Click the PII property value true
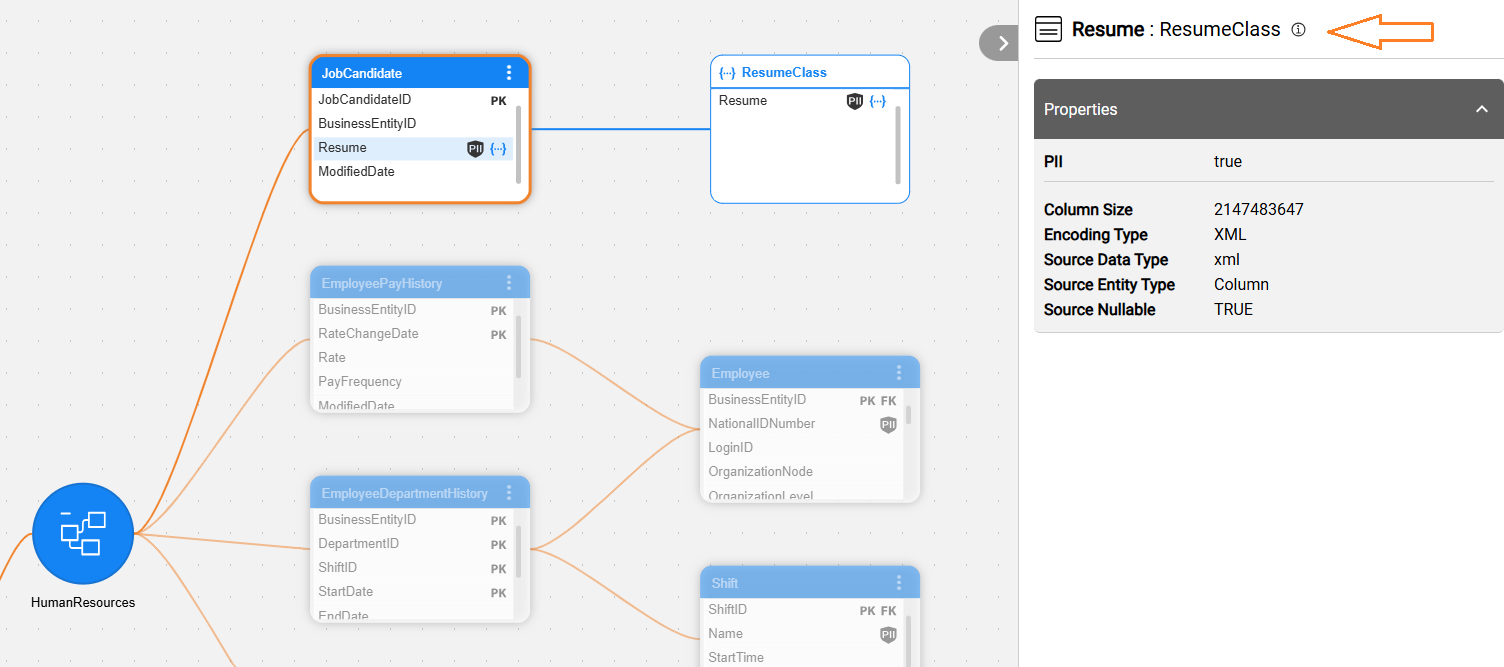 tap(1228, 161)
